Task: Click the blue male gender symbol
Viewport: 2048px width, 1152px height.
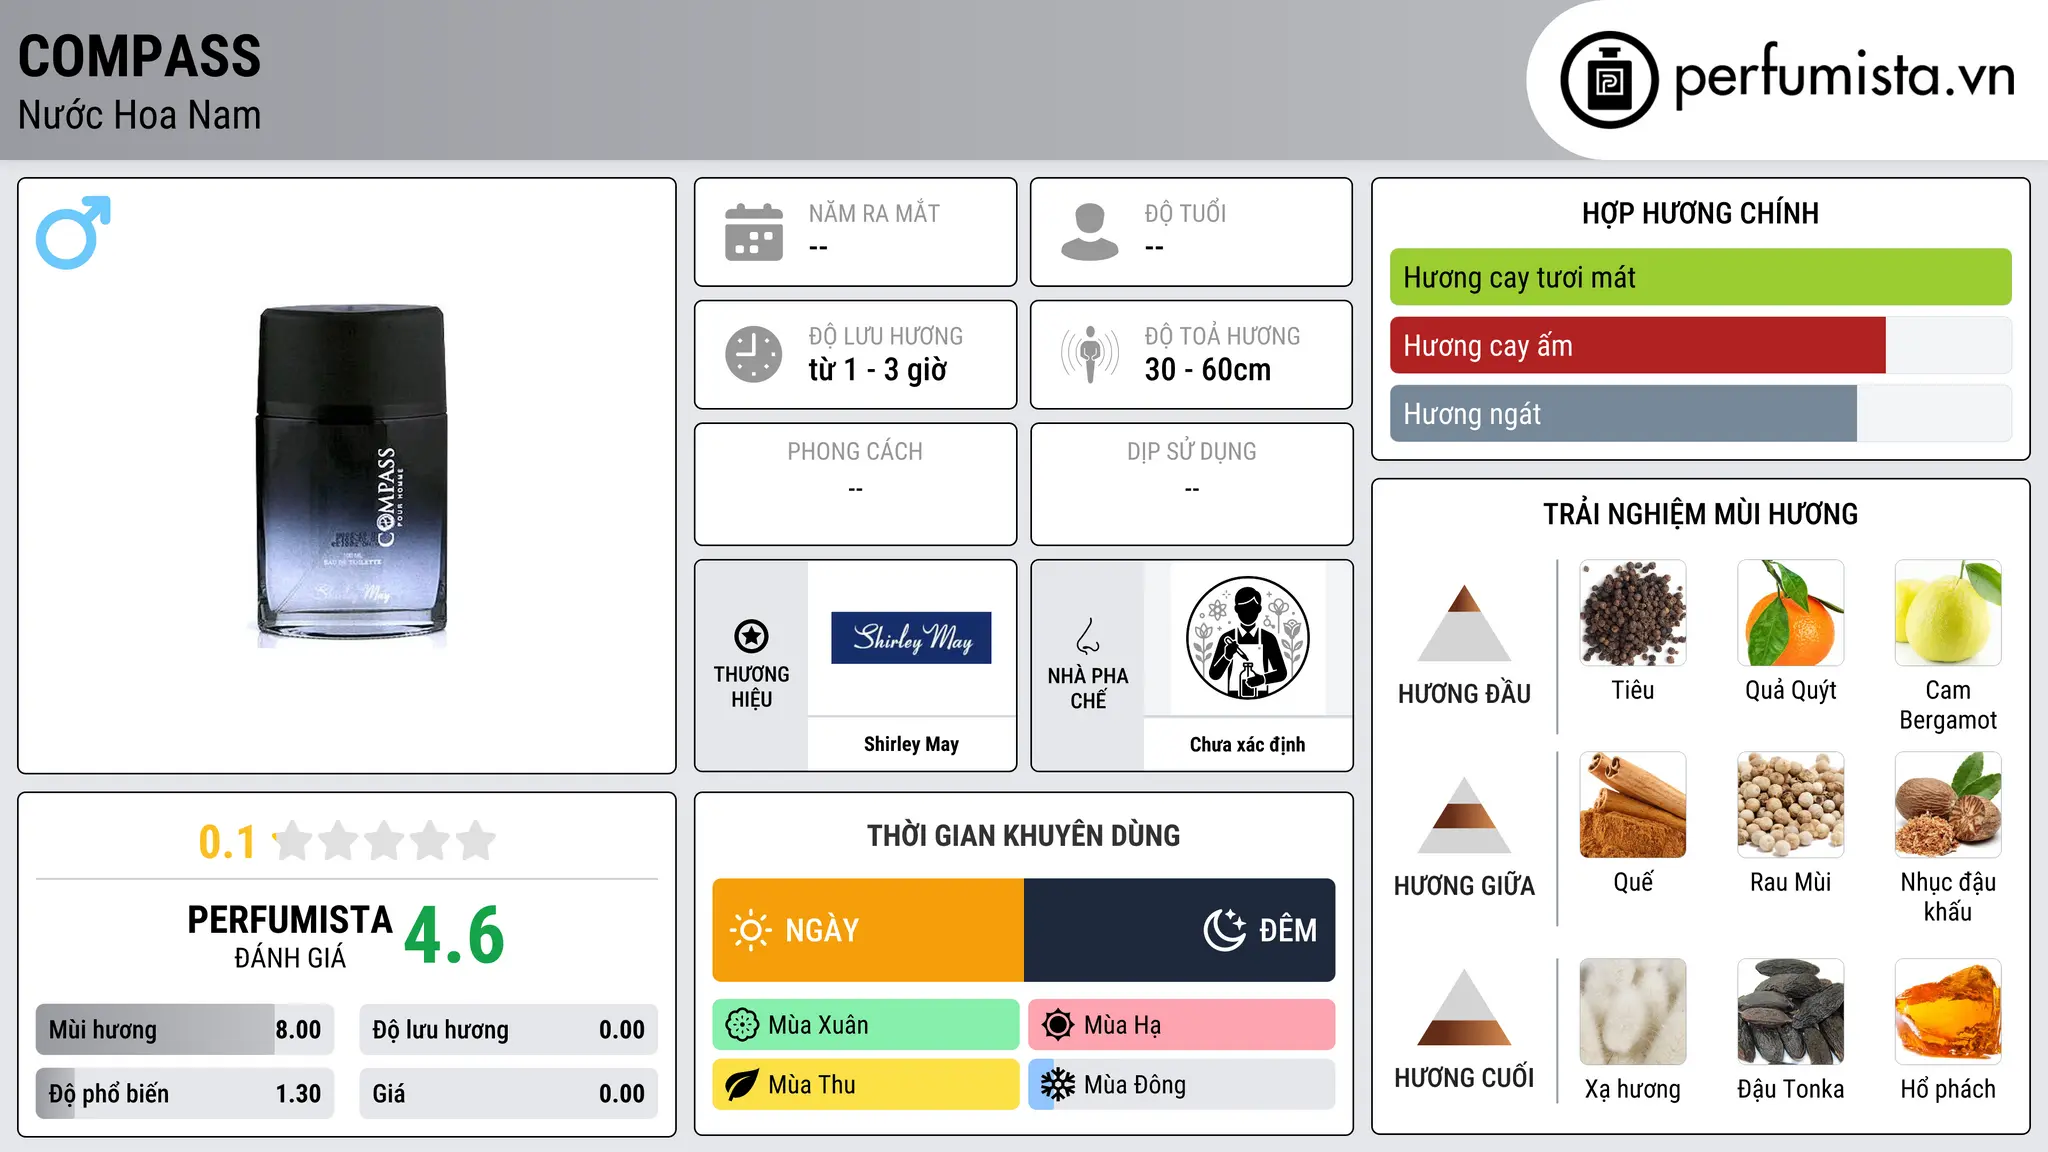Action: click(x=73, y=232)
